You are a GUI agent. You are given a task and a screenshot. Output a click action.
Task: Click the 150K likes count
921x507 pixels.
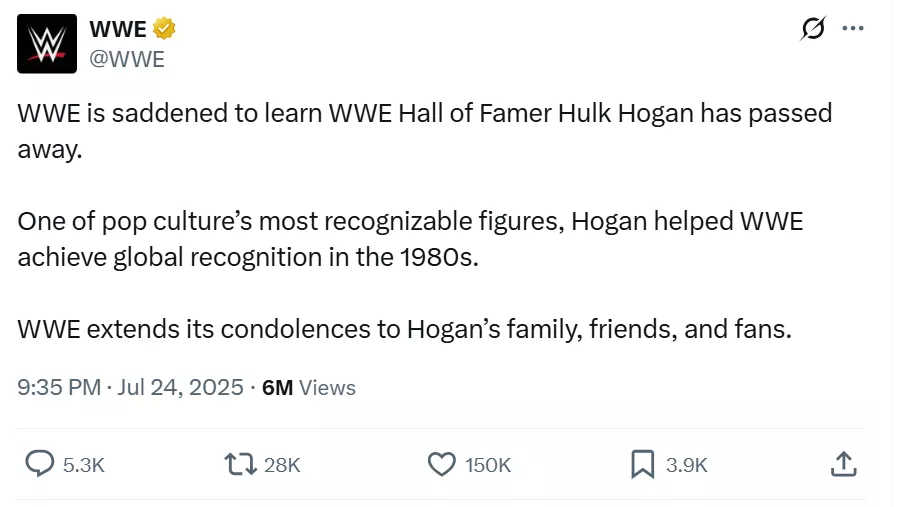pos(488,465)
